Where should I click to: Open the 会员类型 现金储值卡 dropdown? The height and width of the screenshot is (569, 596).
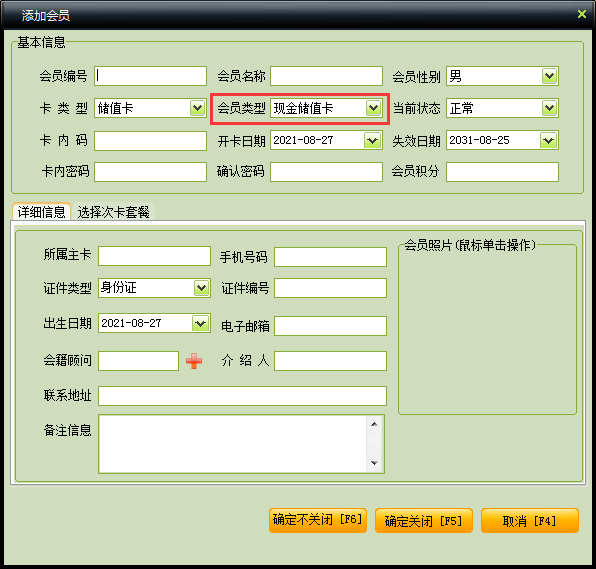click(373, 108)
